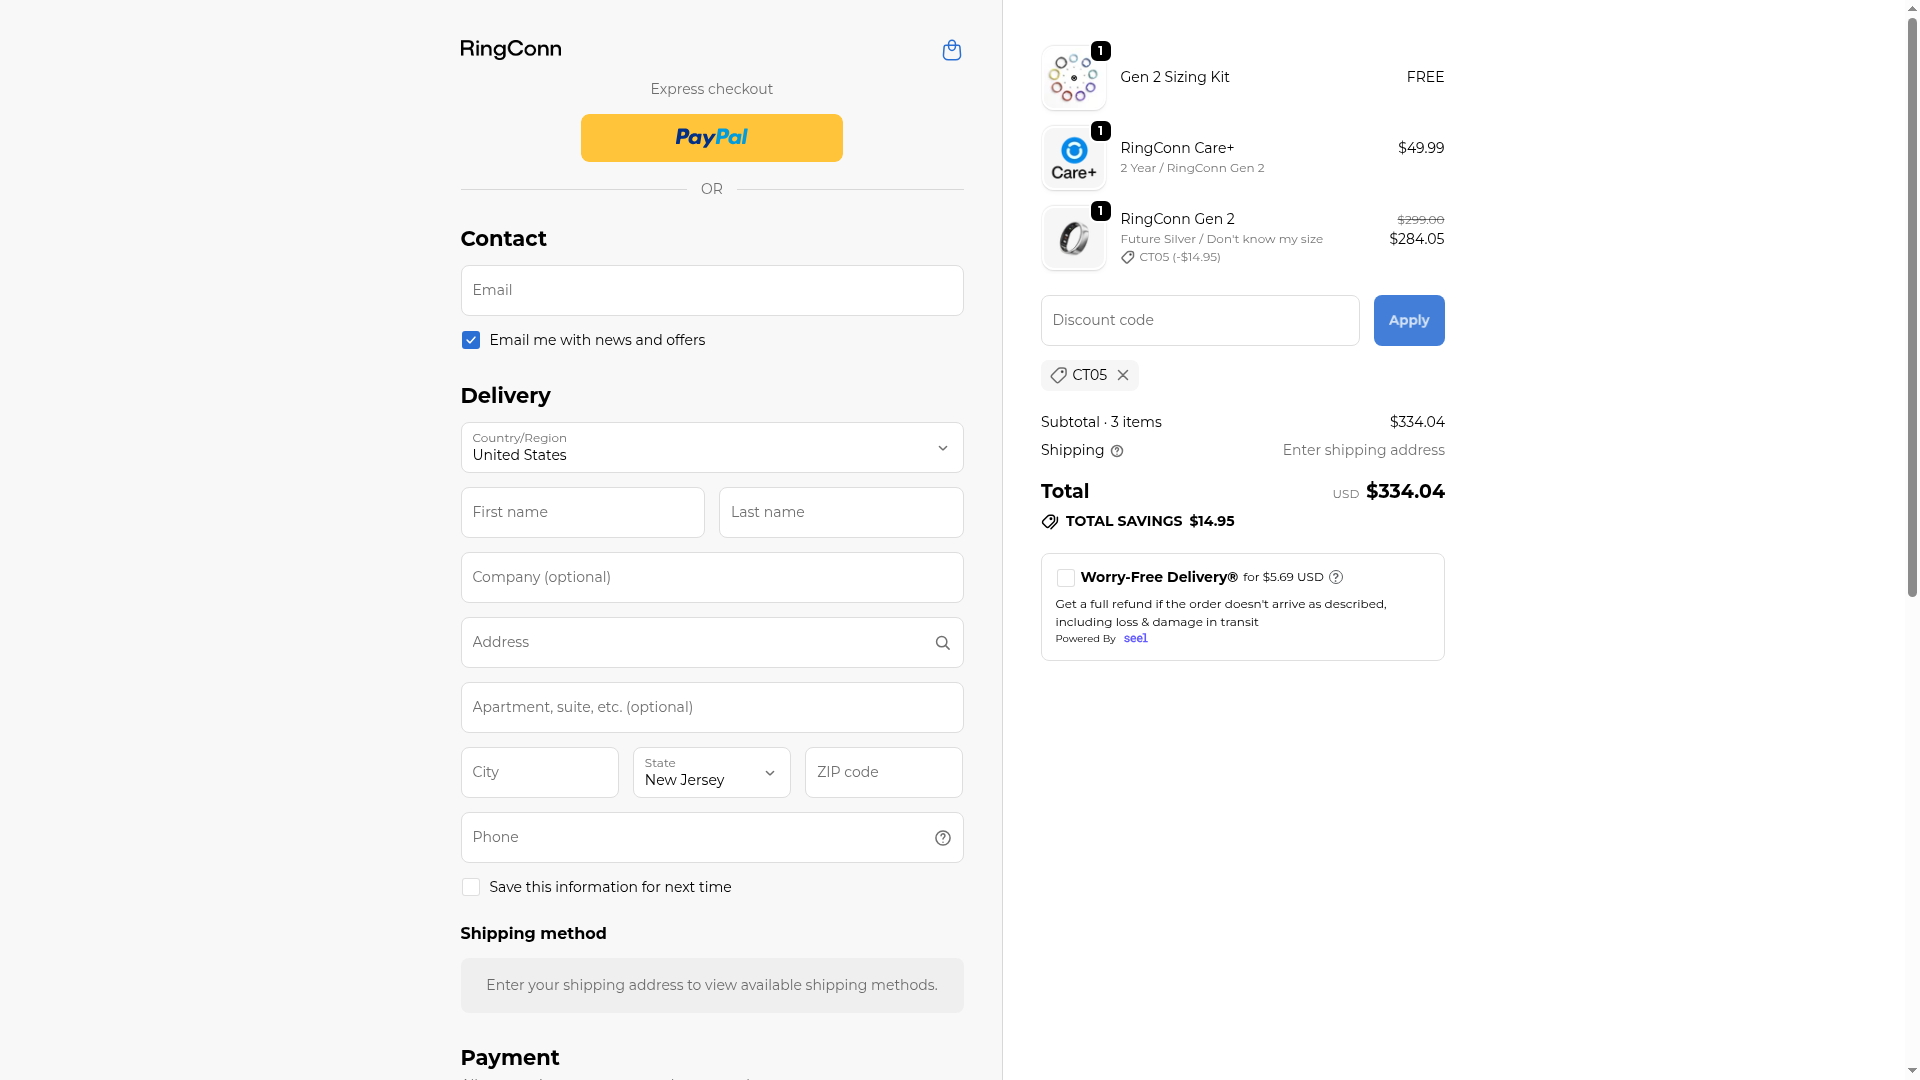Click the Seel powered-by link
This screenshot has height=1080, width=1920.
(x=1135, y=639)
